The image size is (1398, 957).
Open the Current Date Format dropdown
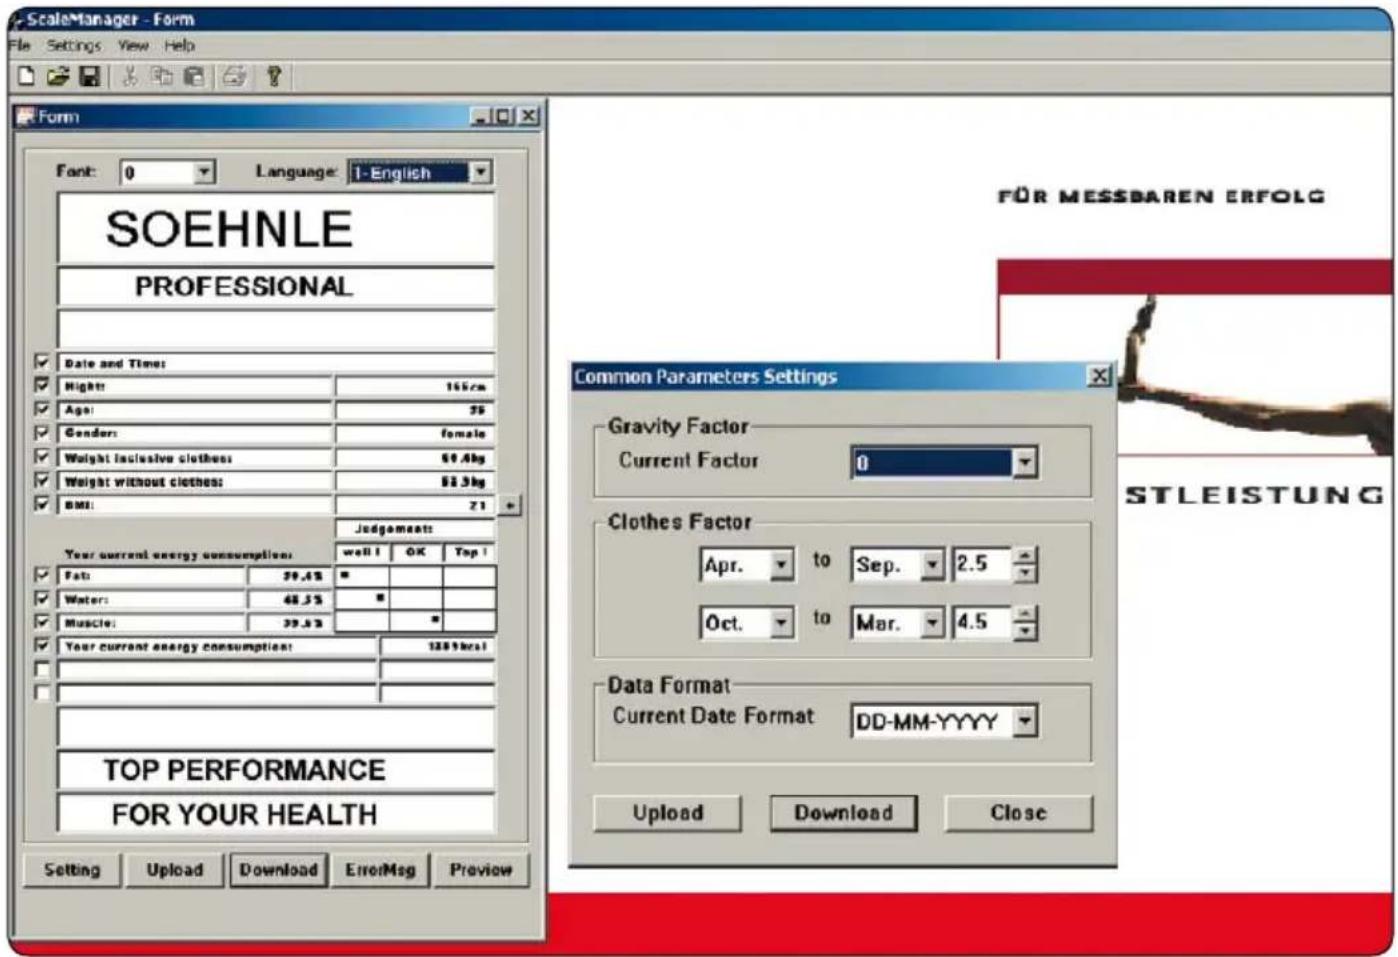(x=1025, y=721)
